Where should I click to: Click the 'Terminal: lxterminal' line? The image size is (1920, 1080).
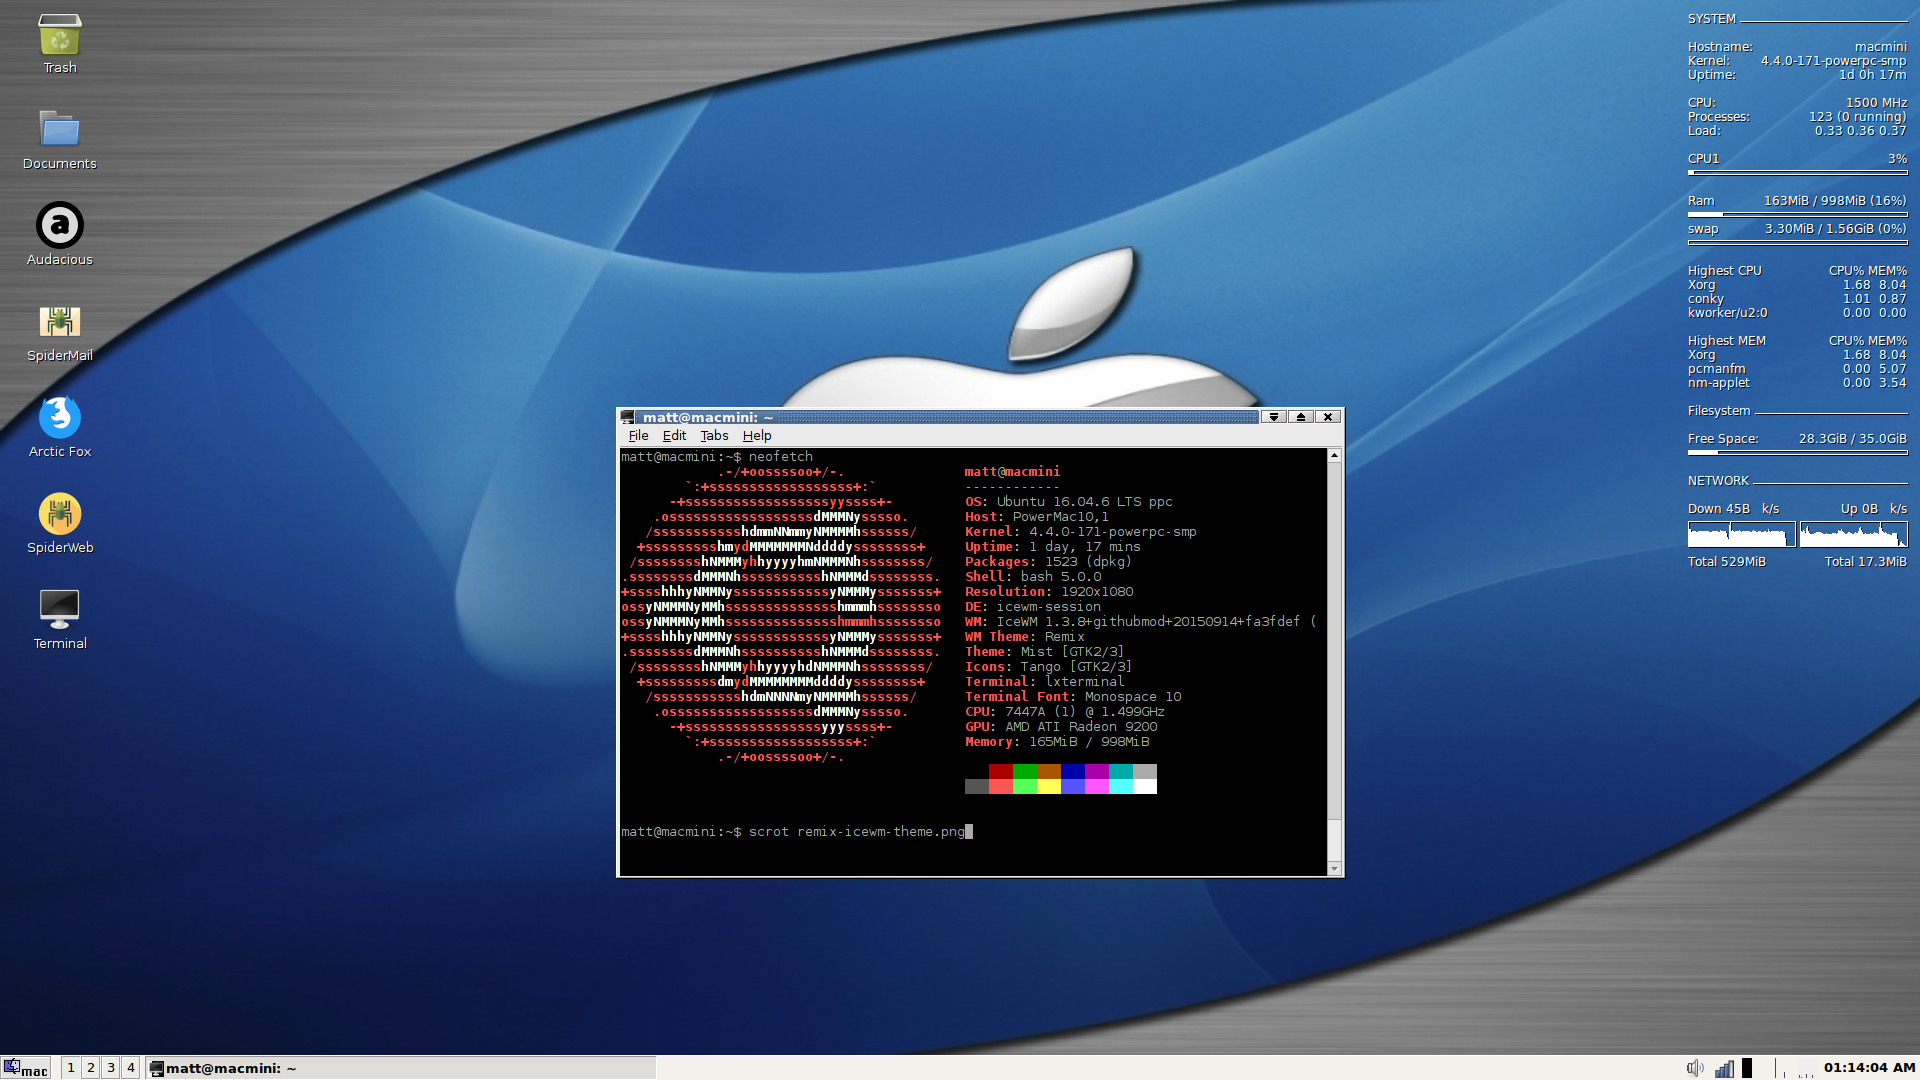tap(1045, 682)
